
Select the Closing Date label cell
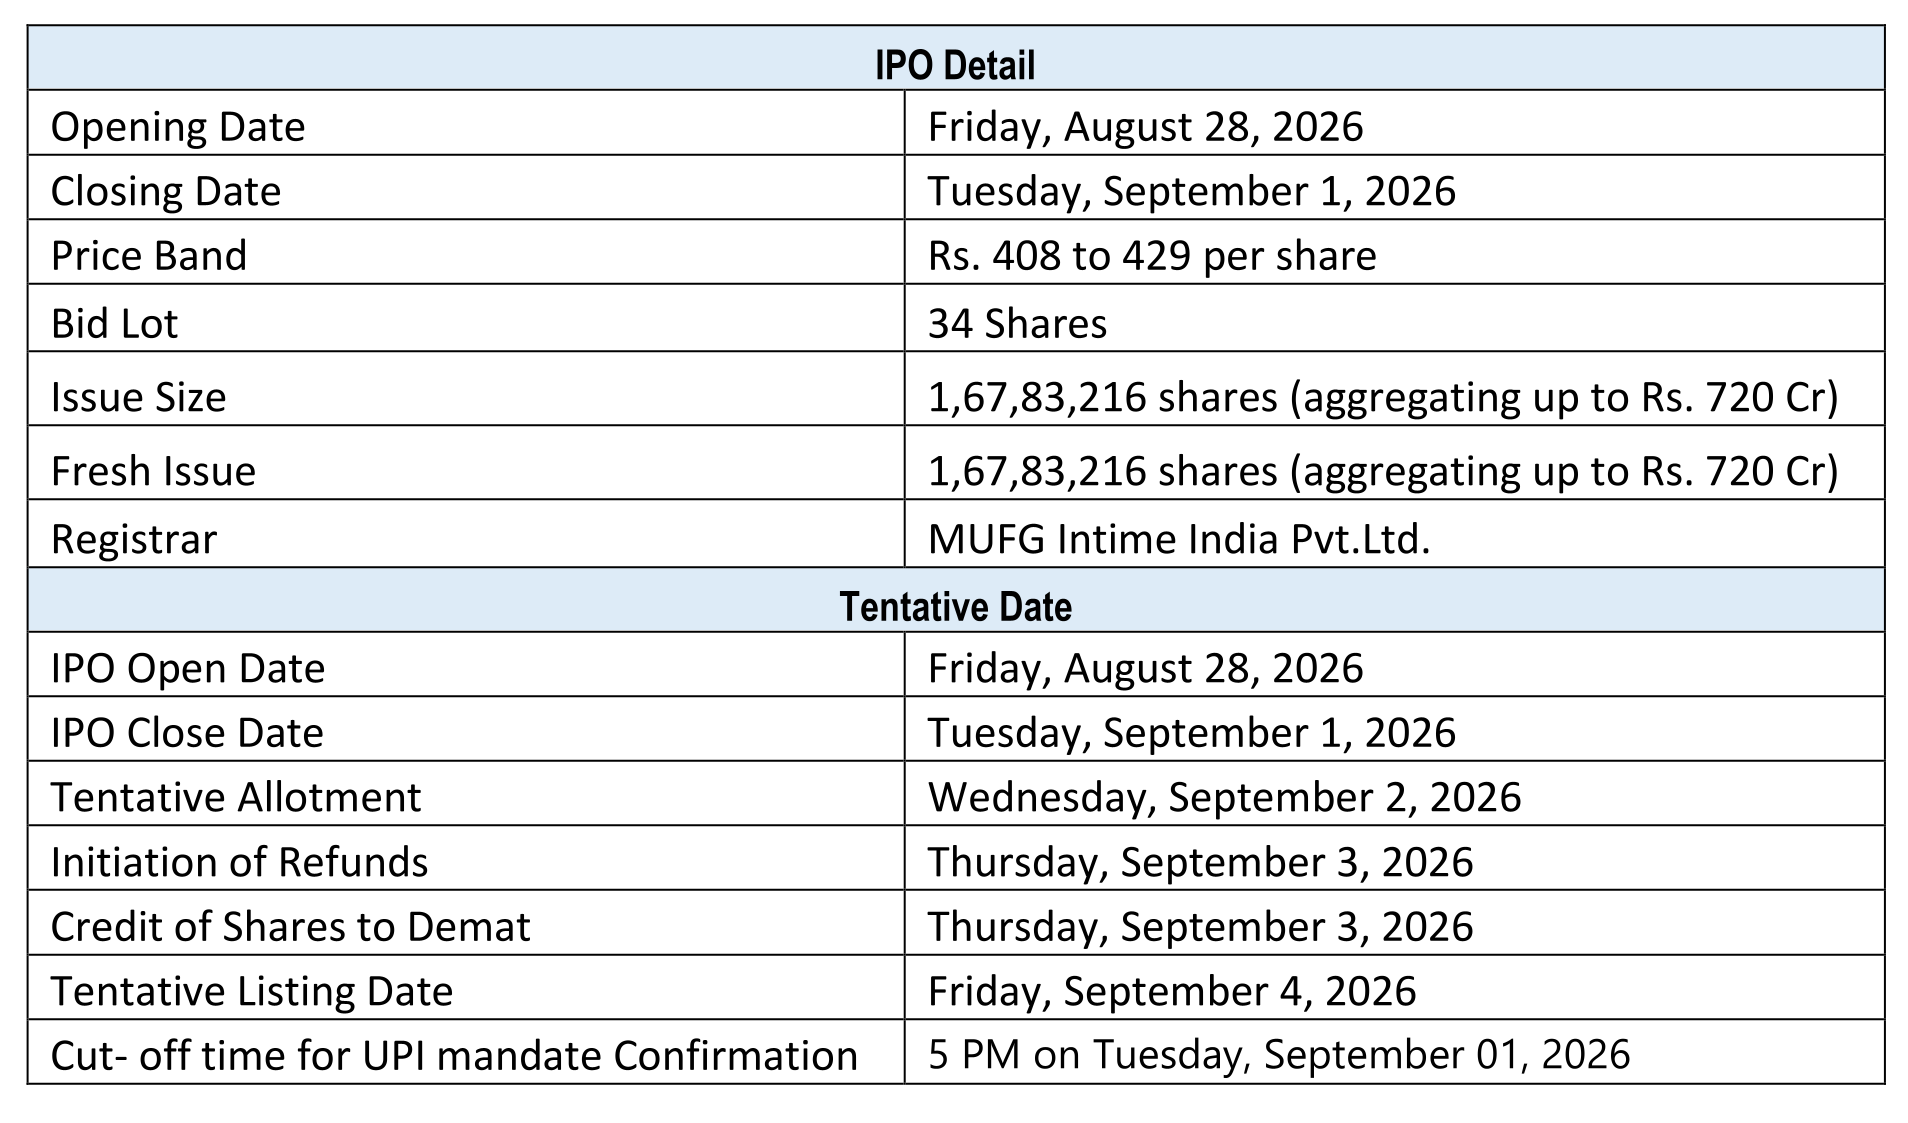[466, 187]
